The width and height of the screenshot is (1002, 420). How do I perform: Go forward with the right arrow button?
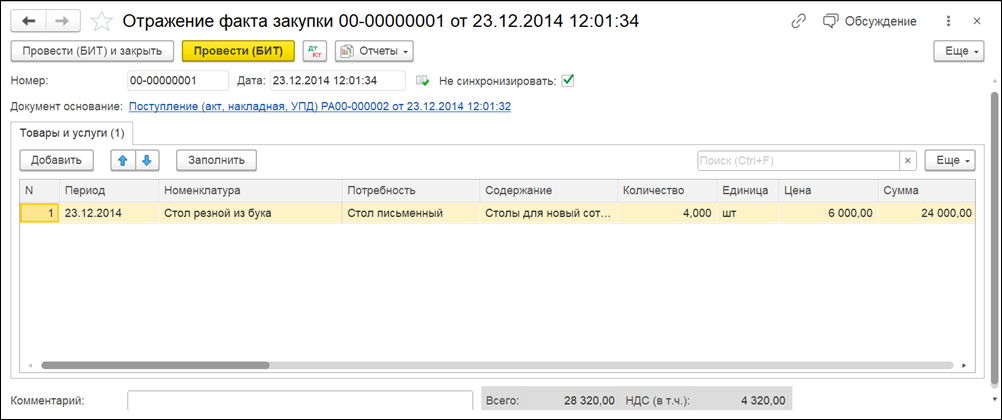[63, 21]
